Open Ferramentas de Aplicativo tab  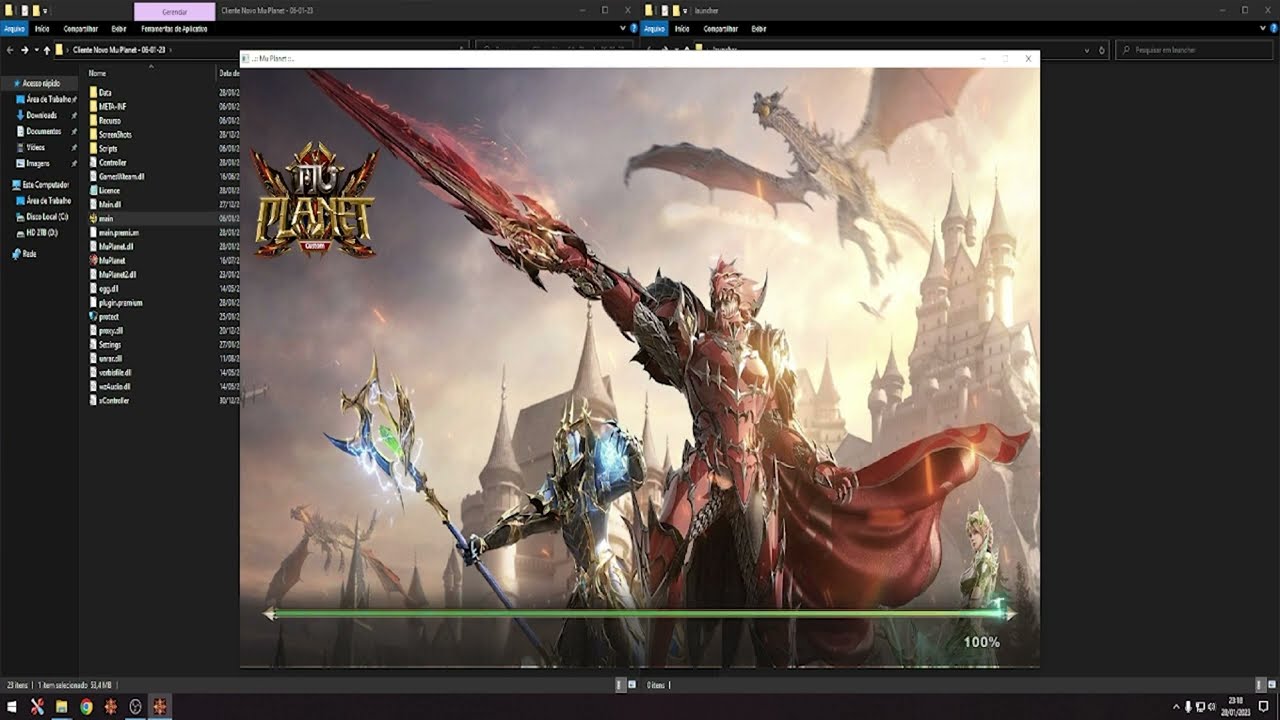(x=174, y=29)
